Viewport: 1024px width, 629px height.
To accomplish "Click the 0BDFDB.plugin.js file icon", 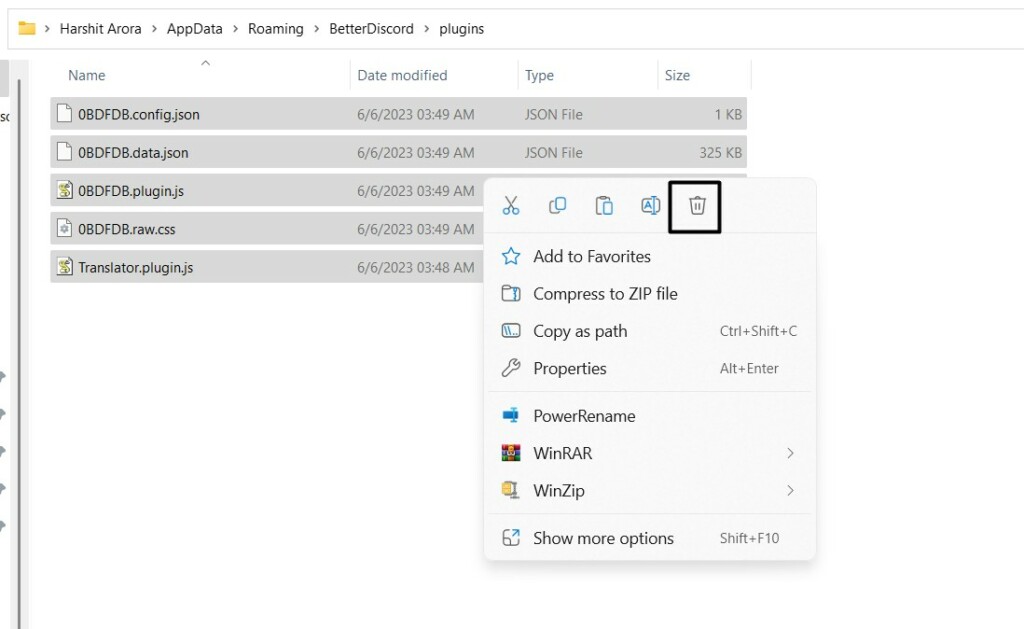I will click(65, 191).
